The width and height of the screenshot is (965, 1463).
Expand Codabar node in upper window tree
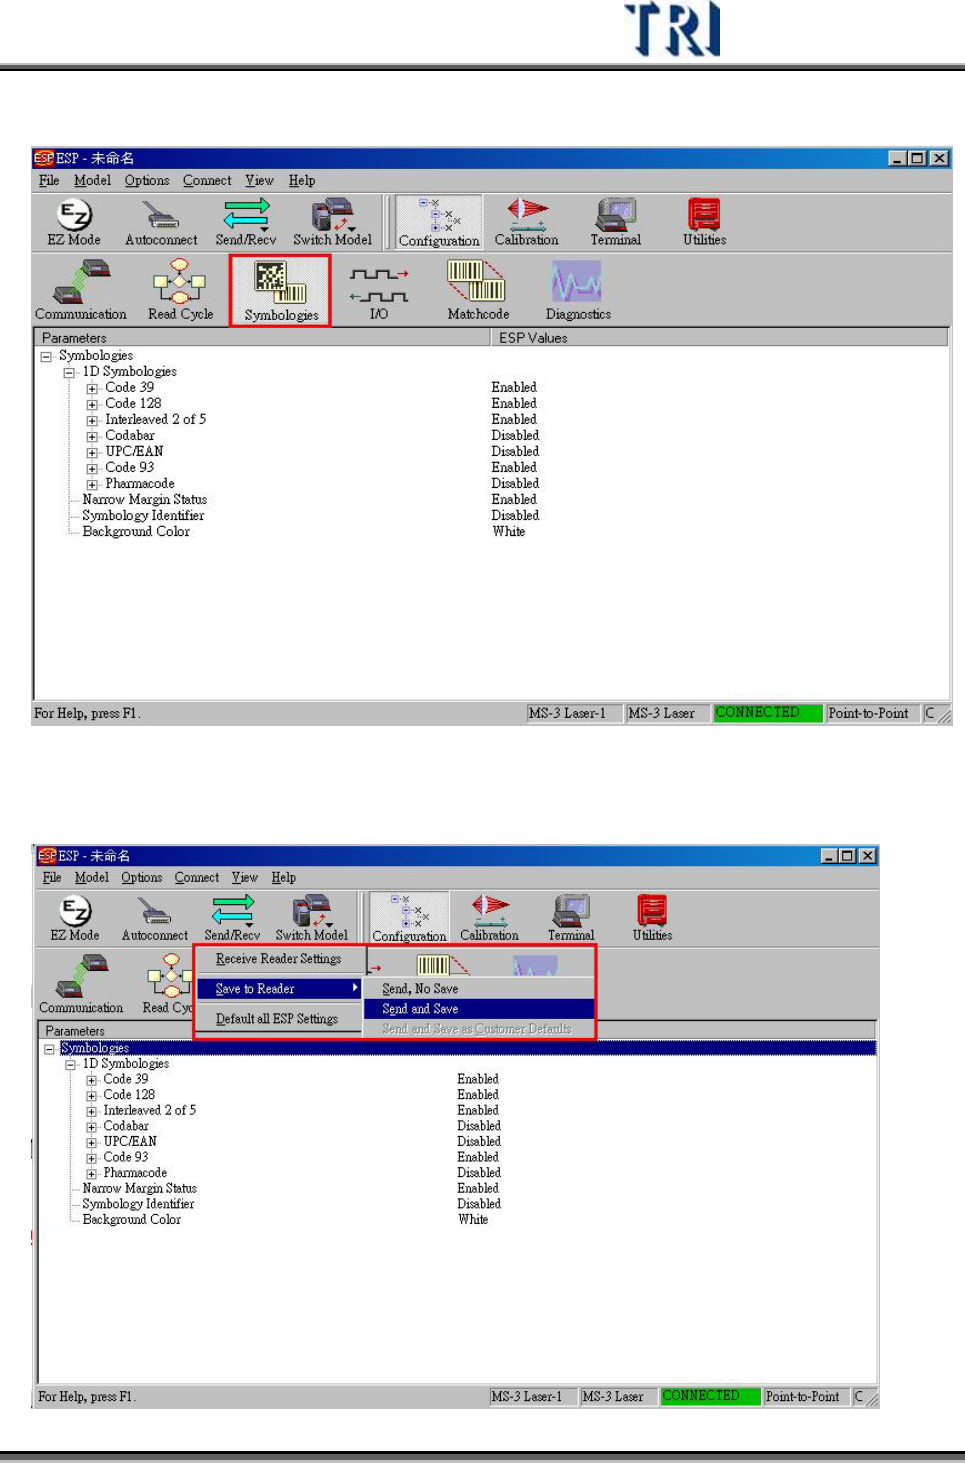coord(92,437)
